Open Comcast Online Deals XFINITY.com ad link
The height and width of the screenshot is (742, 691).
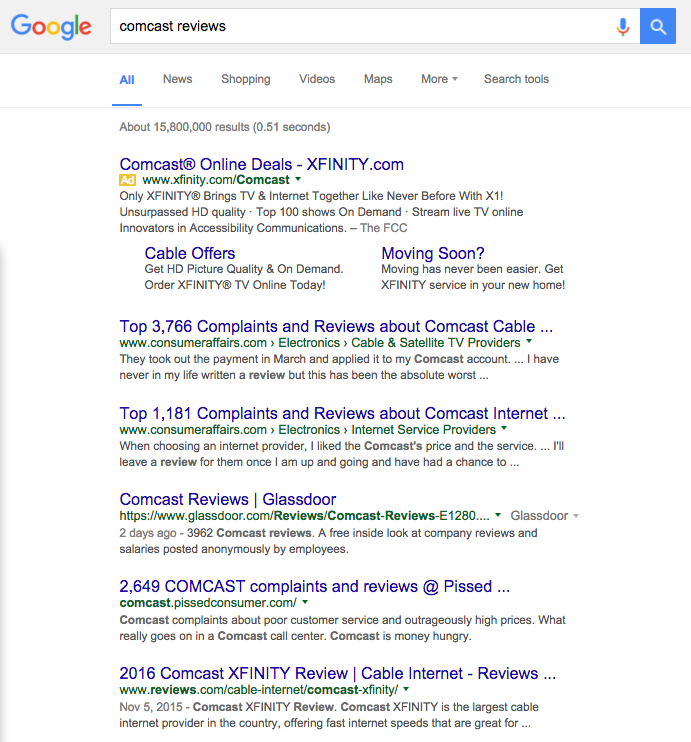[x=261, y=164]
